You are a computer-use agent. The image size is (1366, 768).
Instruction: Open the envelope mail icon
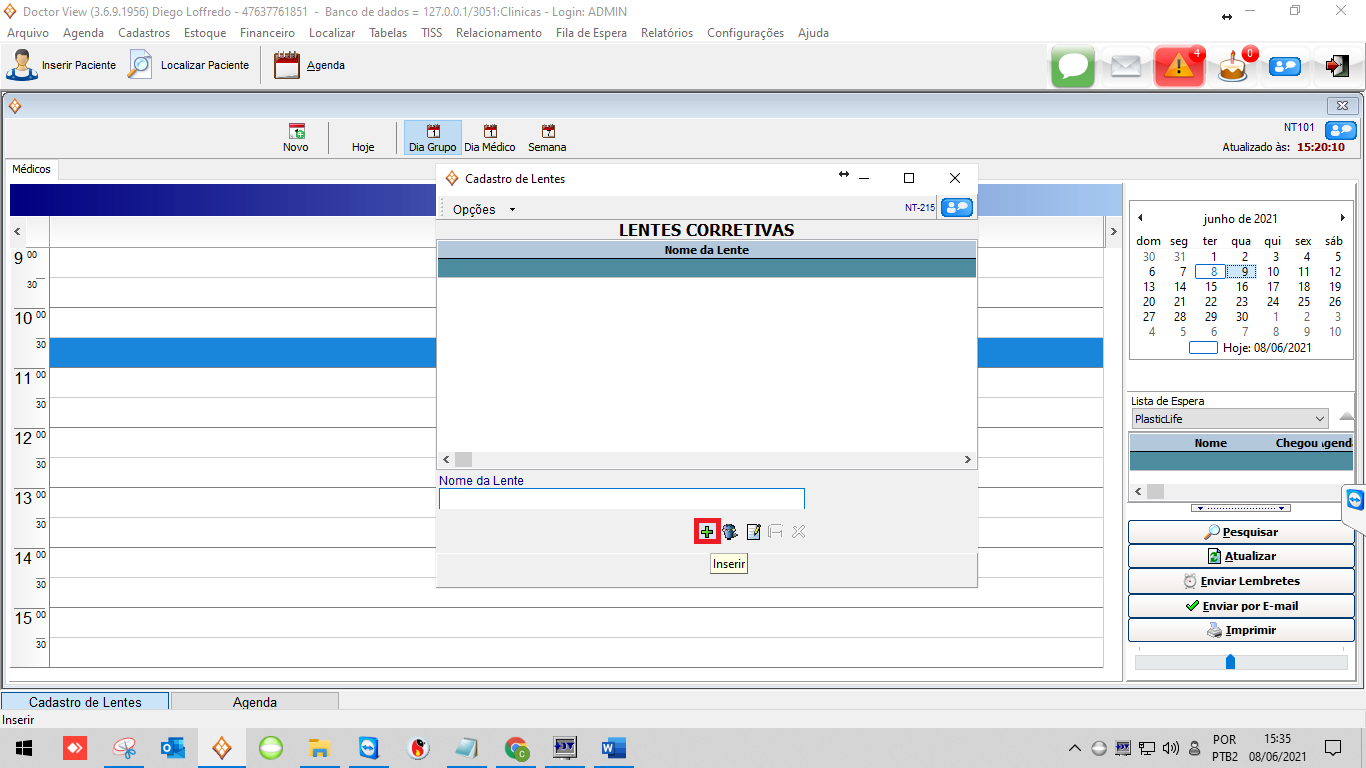[1125, 66]
